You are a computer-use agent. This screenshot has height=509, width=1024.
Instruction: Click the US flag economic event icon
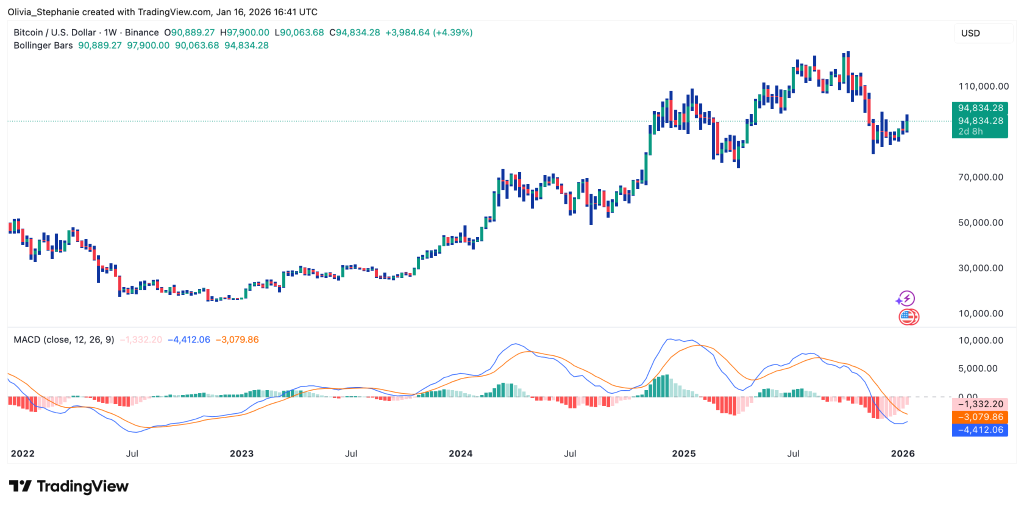pos(908,317)
